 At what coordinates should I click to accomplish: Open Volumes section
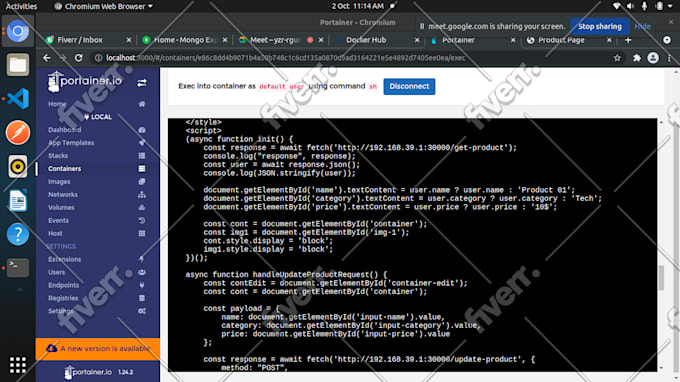coord(61,208)
